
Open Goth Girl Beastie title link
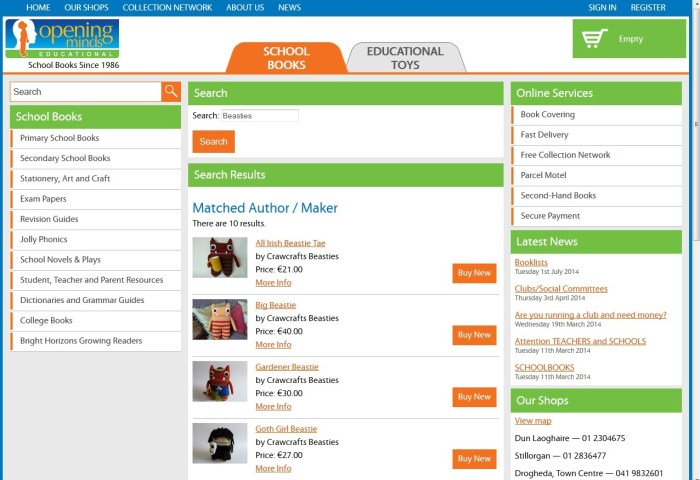[x=286, y=429]
